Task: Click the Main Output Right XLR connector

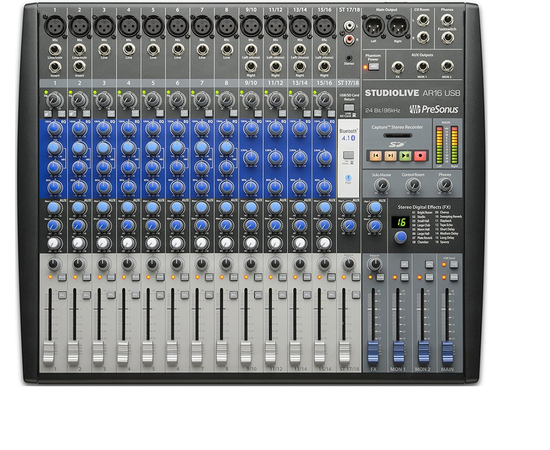Action: (398, 26)
